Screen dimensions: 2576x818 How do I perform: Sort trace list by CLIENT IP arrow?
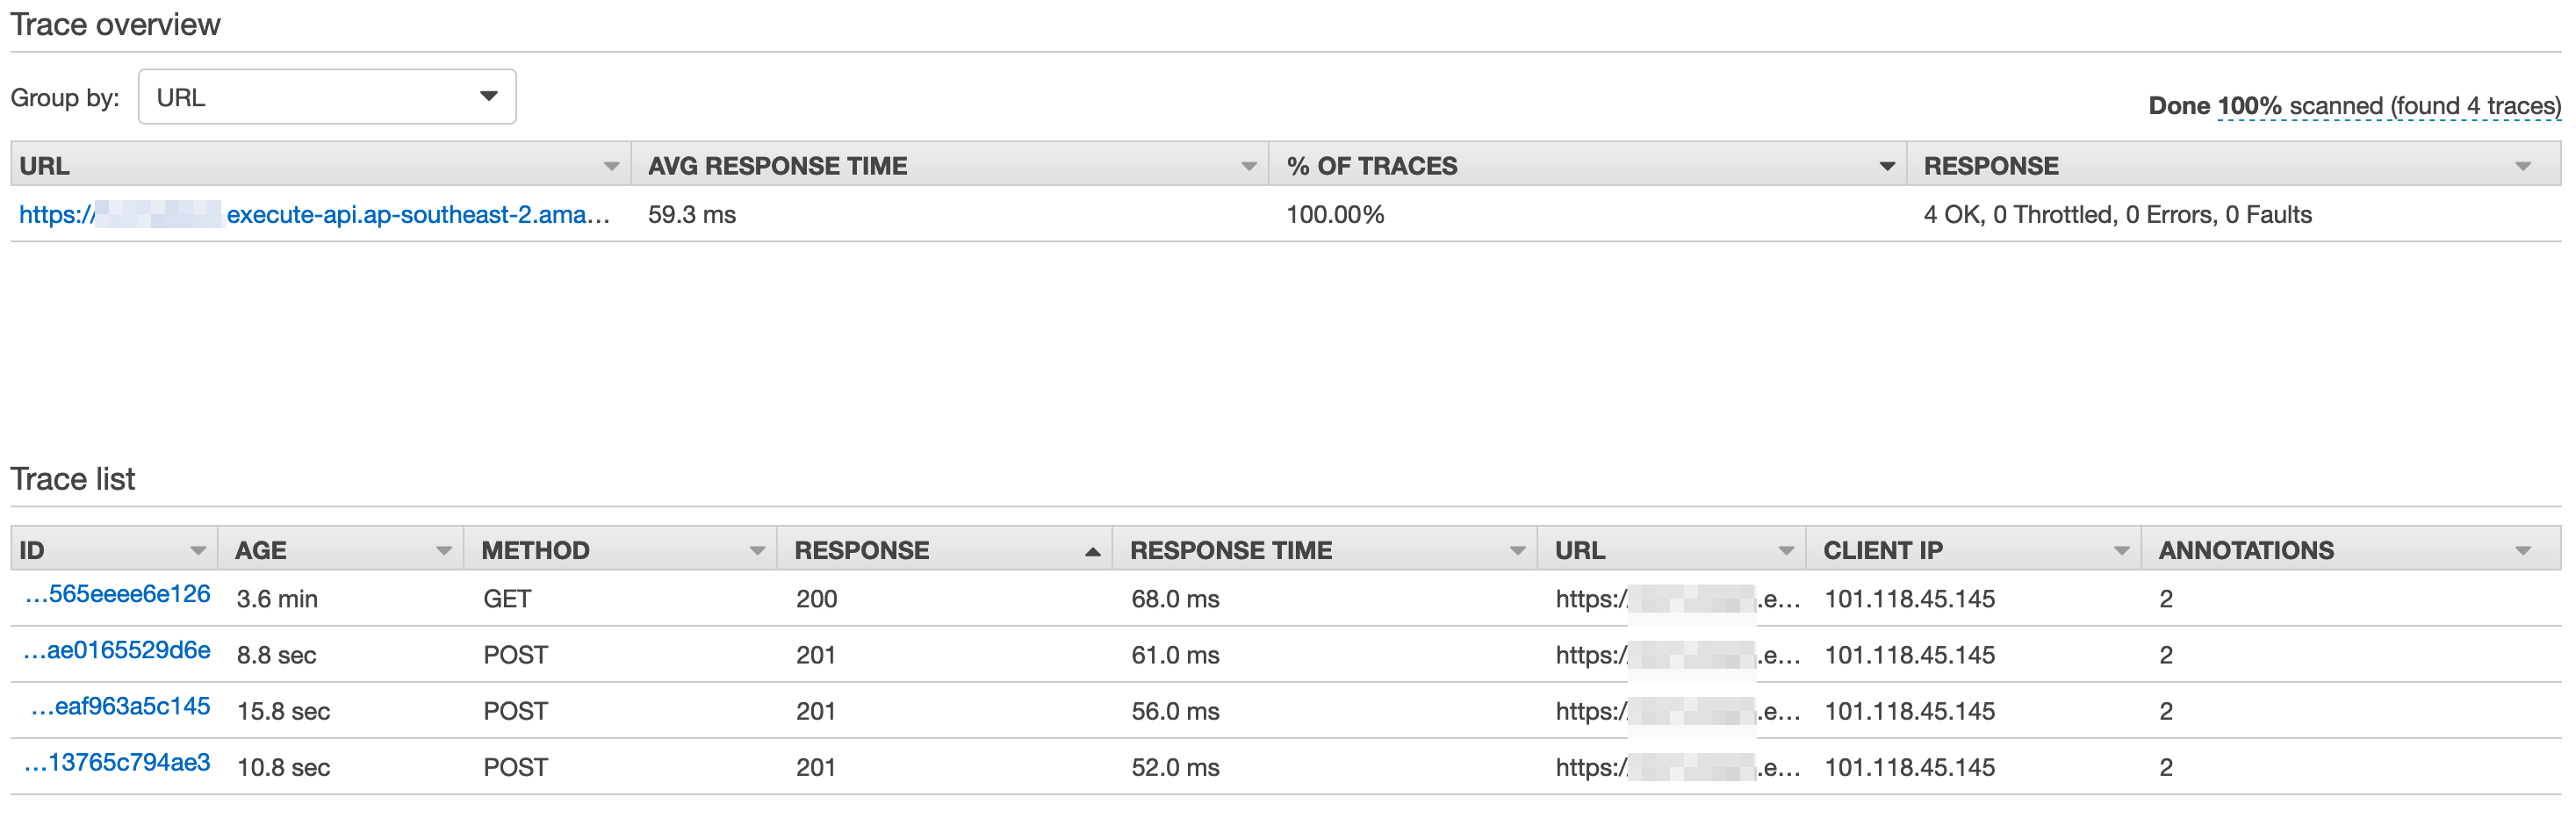[x=2121, y=551]
